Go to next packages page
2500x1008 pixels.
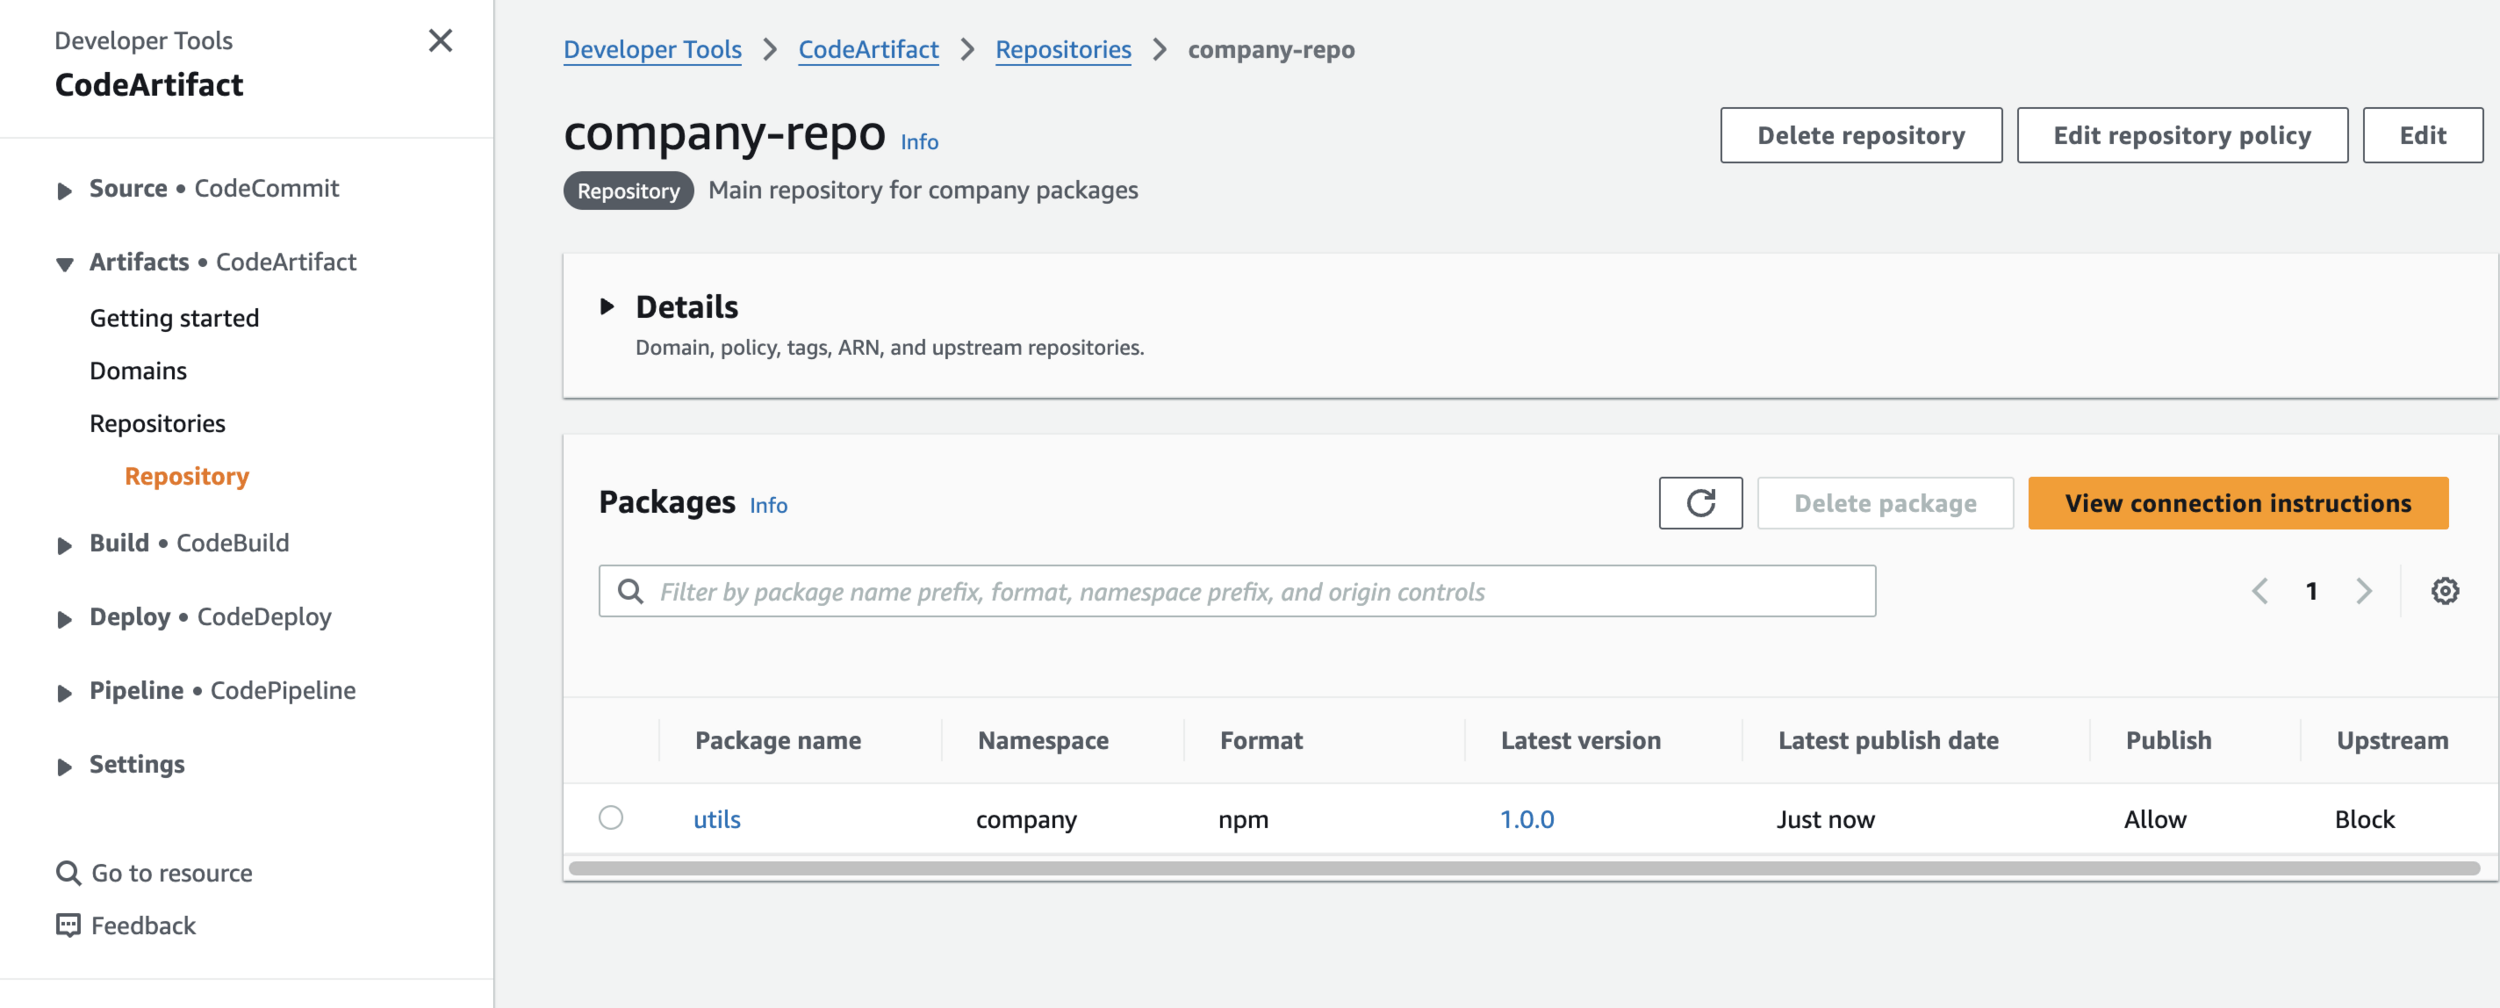click(x=2364, y=591)
